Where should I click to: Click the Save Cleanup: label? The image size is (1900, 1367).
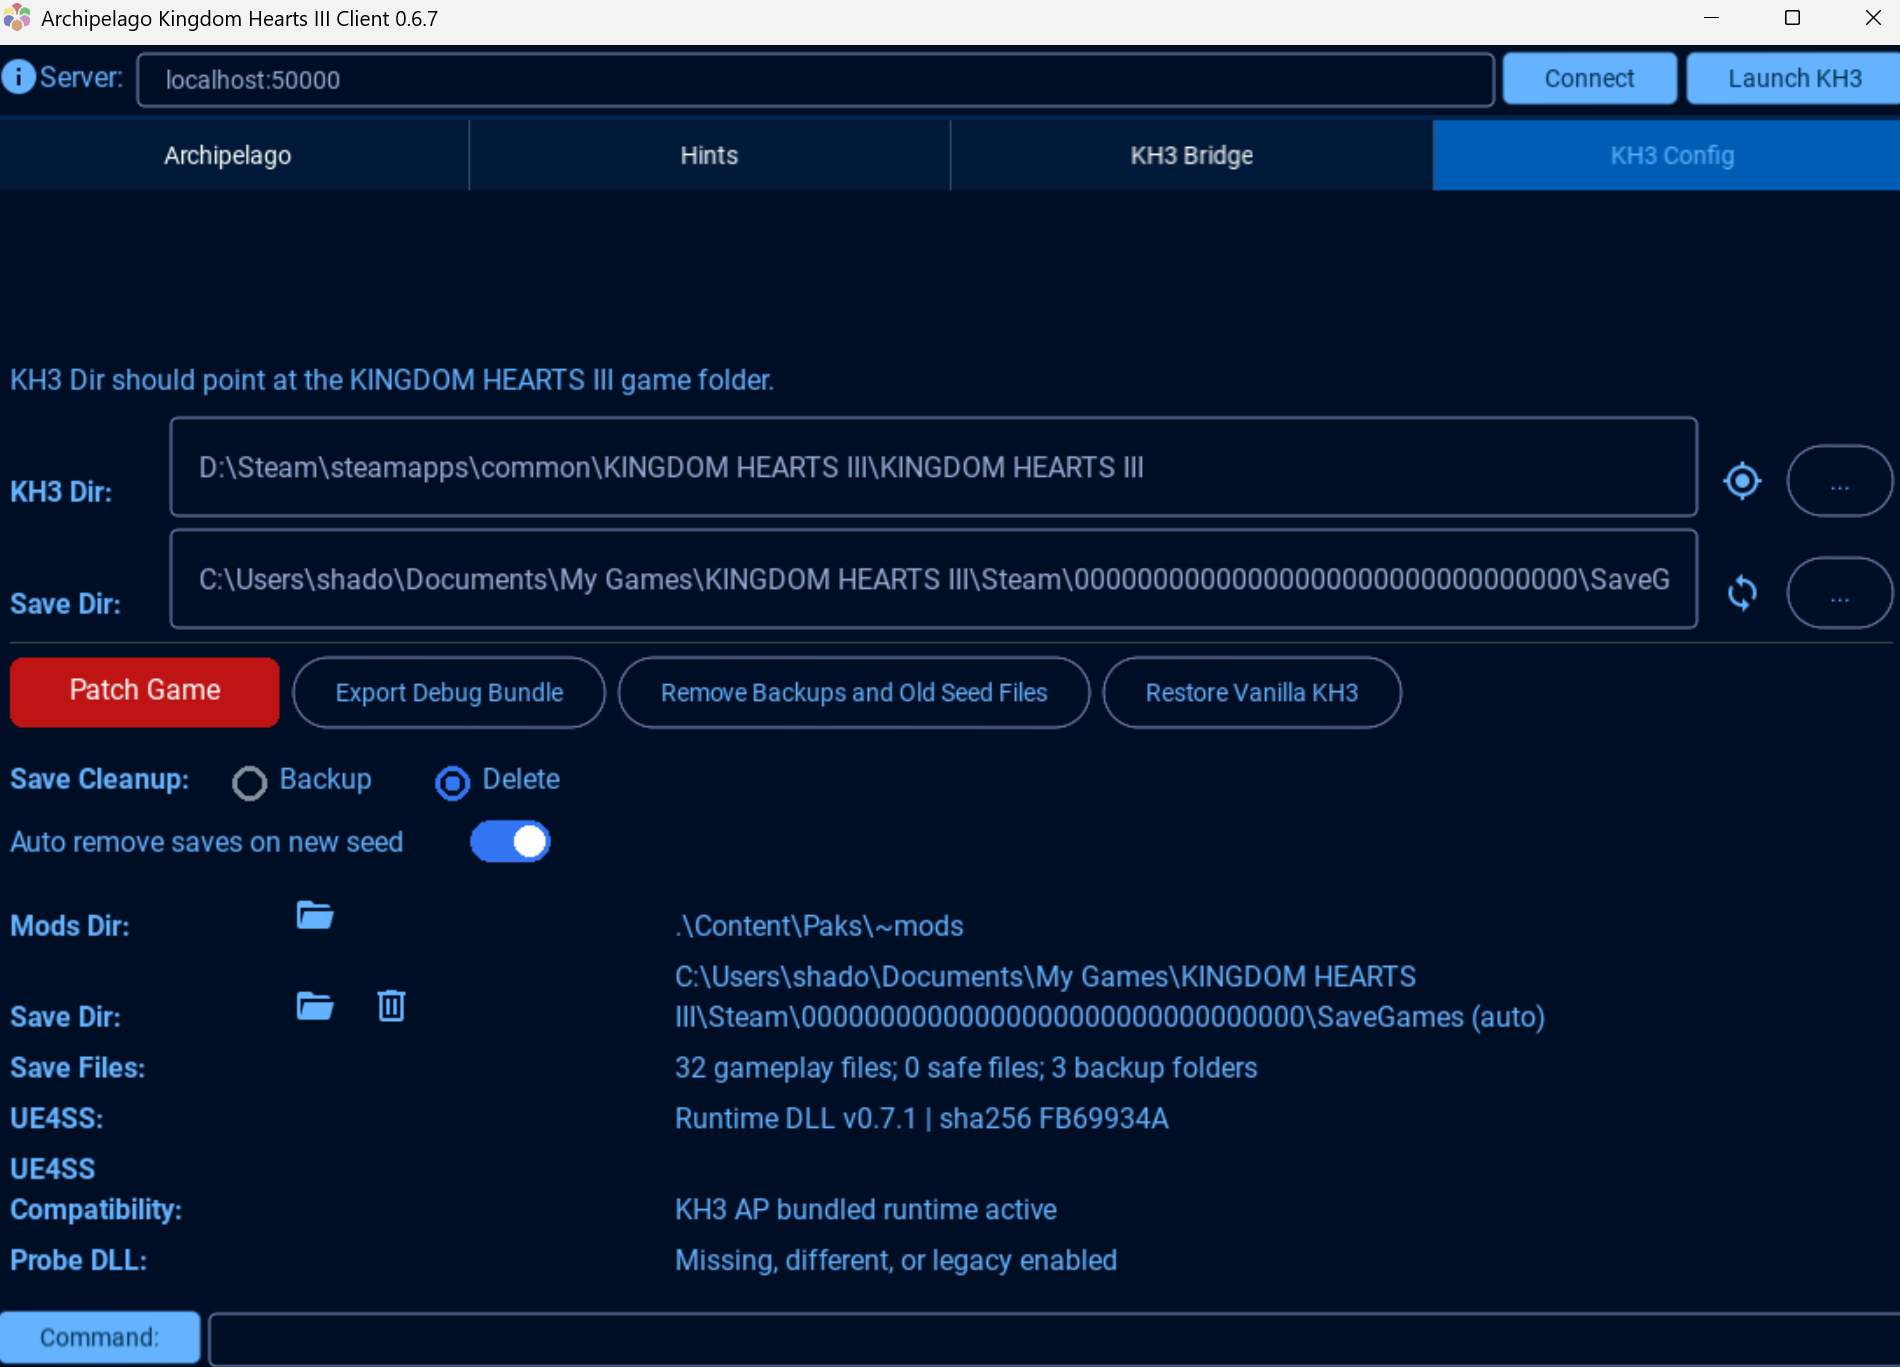point(100,779)
